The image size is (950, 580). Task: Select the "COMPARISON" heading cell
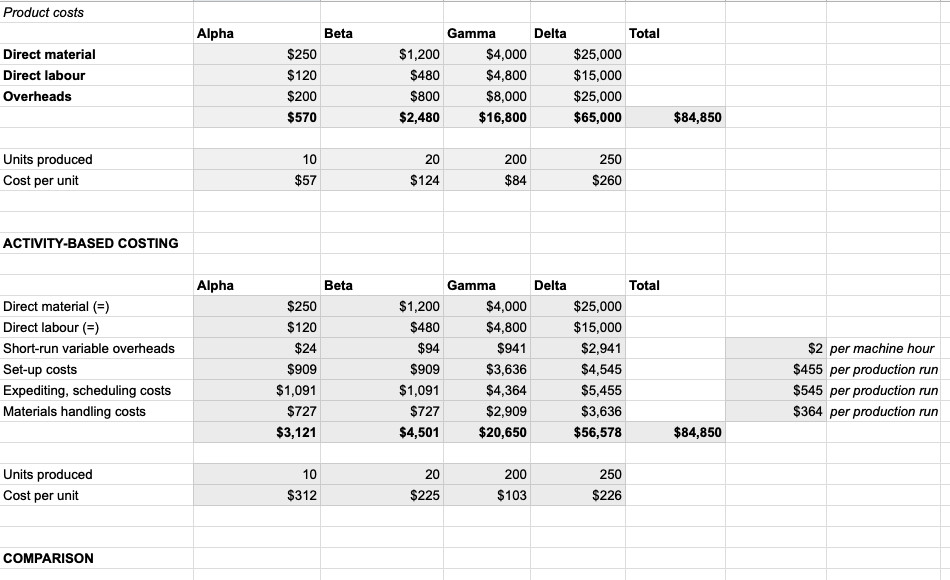49,558
